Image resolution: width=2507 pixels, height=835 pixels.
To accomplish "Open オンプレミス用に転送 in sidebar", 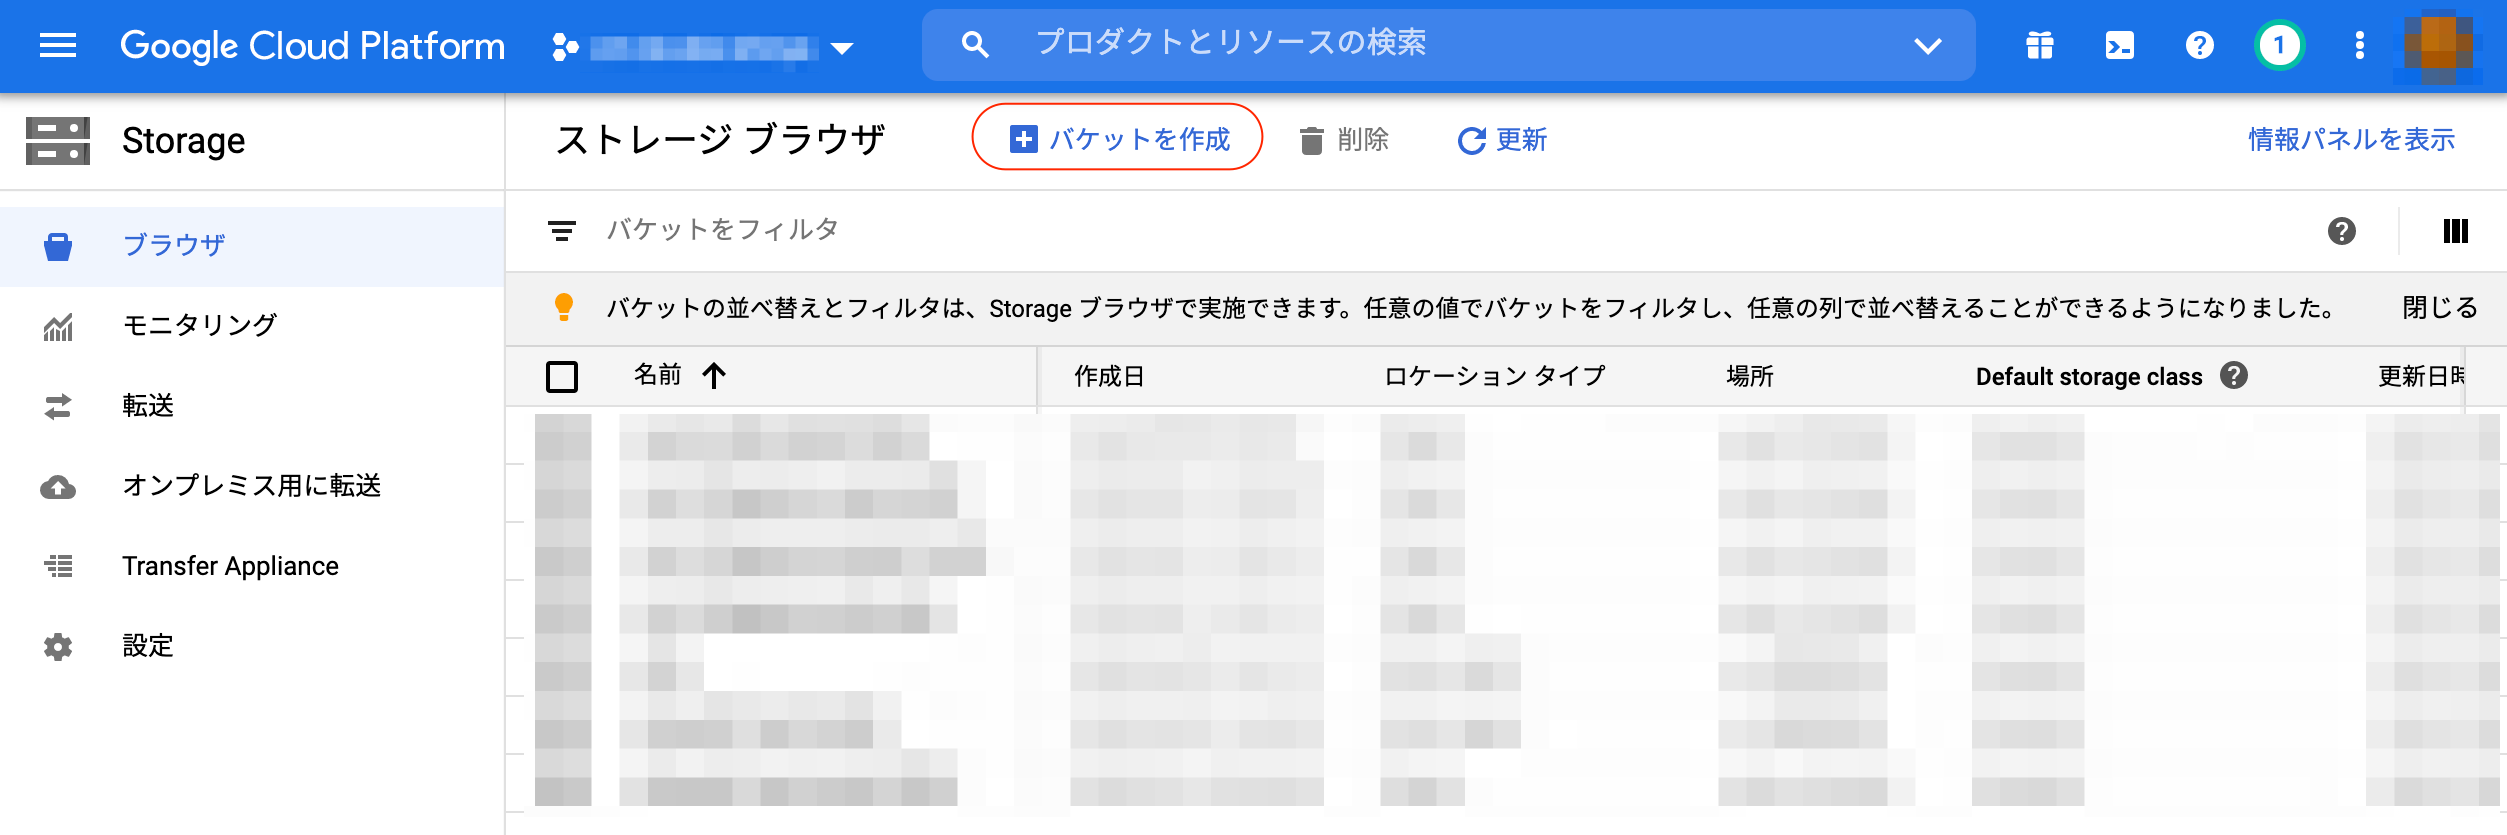I will coord(252,486).
